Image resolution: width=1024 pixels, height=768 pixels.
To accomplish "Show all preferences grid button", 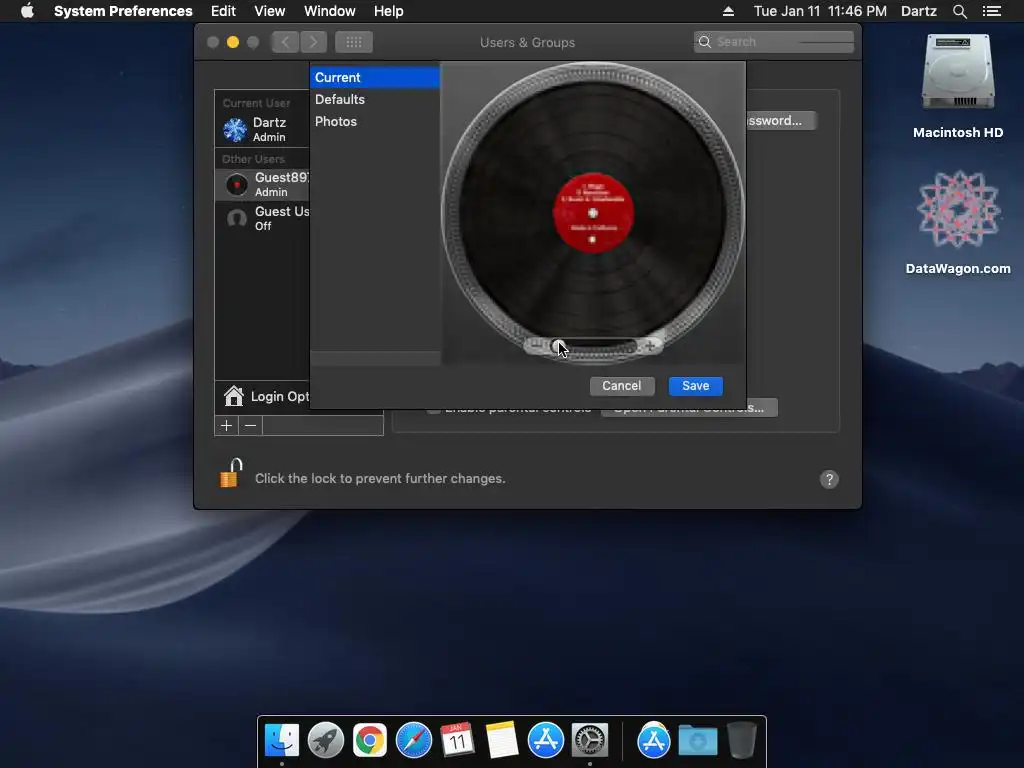I will [353, 42].
